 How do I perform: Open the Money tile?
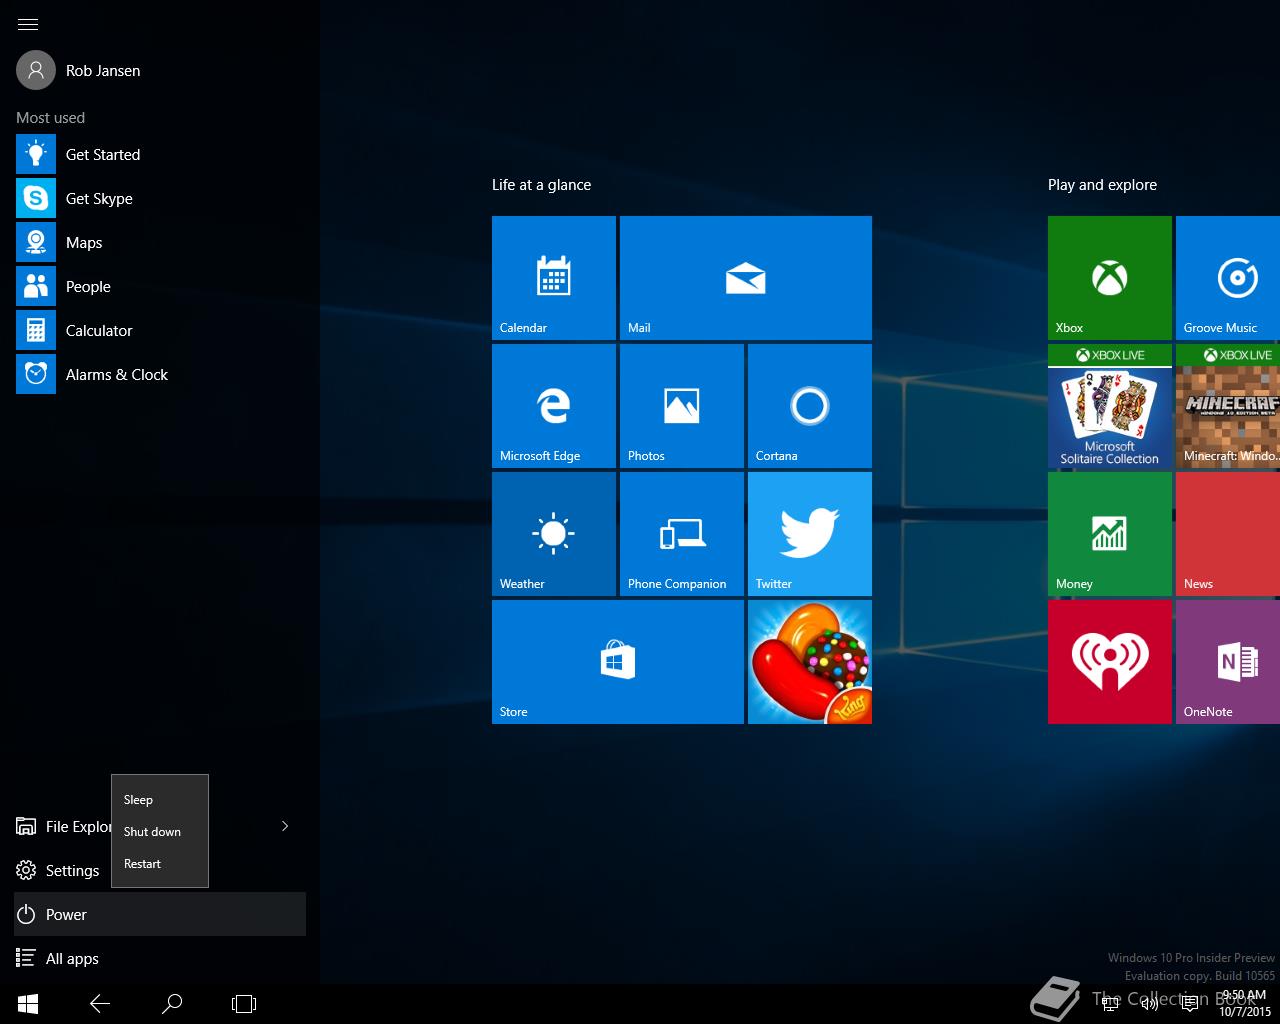[1110, 534]
